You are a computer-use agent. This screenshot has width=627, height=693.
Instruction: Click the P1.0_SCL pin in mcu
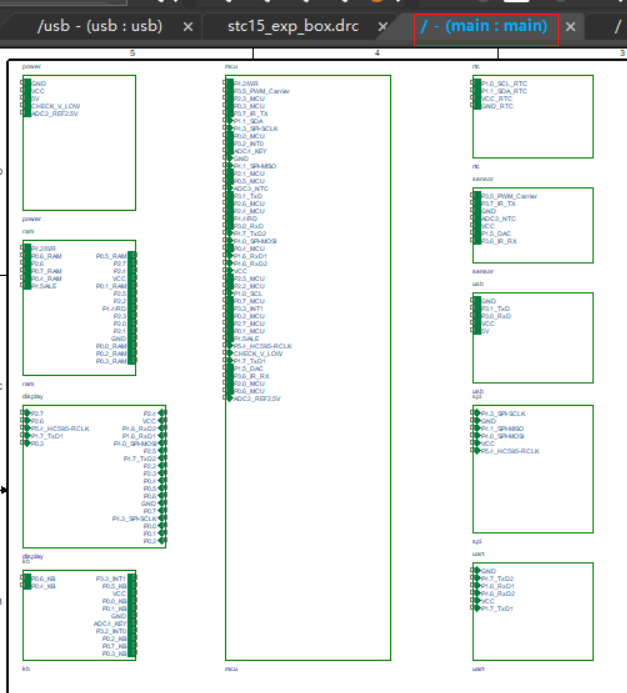click(248, 293)
